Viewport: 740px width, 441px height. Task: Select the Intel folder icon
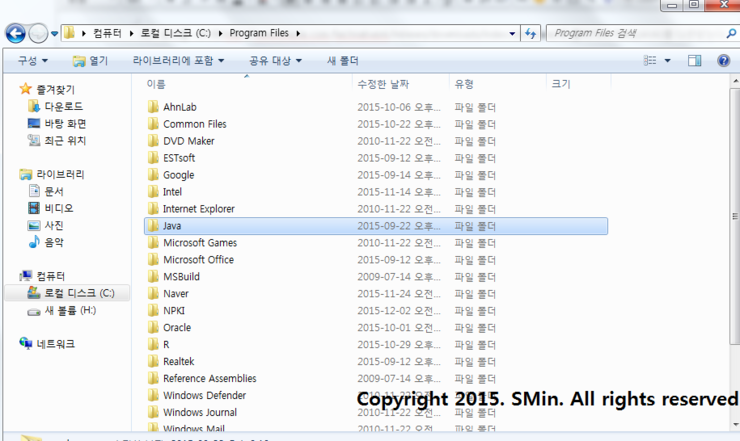(x=153, y=192)
